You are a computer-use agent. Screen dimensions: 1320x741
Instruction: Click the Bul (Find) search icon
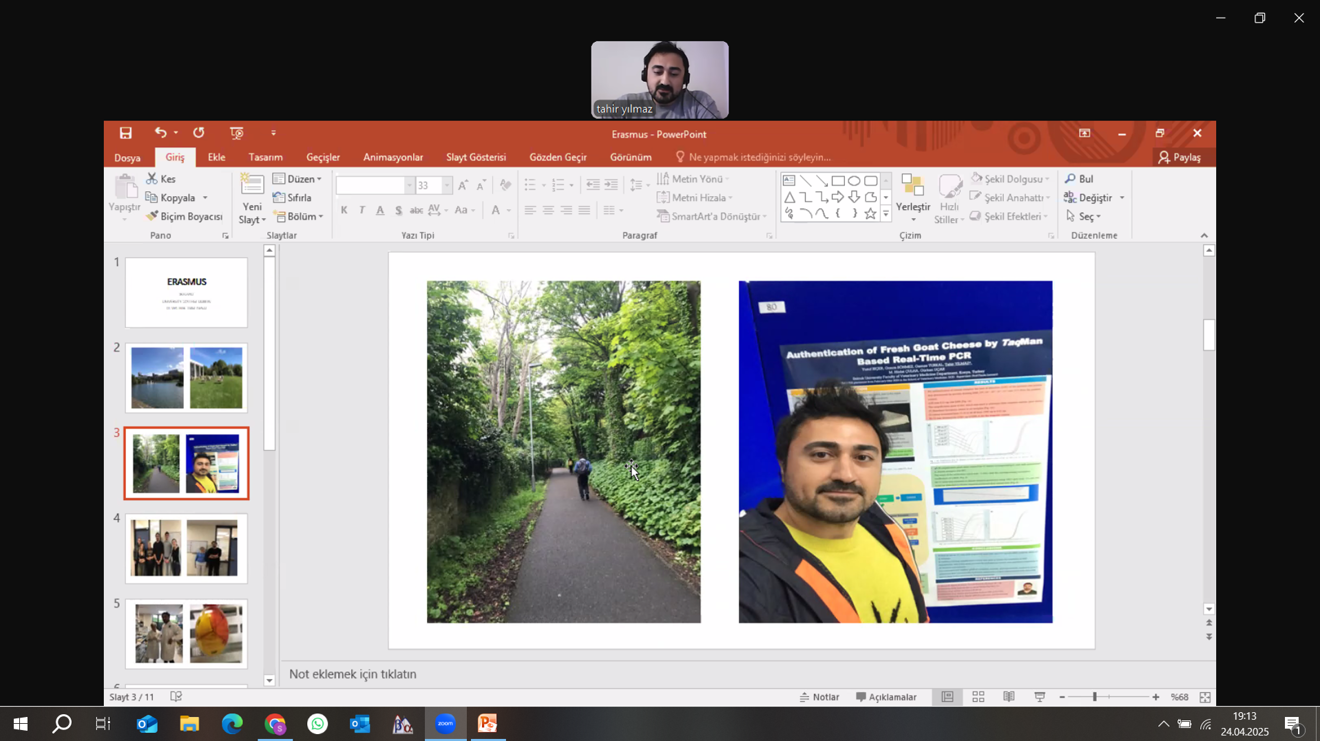point(1070,179)
